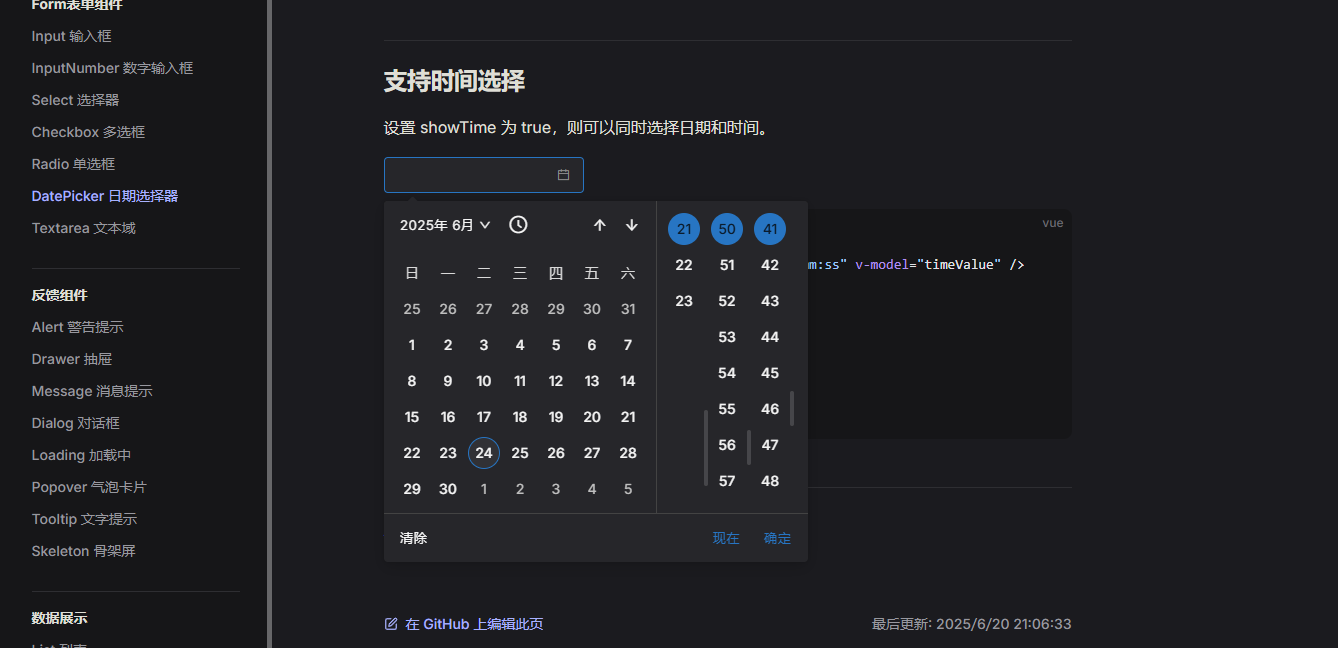
Task: Open Skeleton 骨架屏 sidebar page
Action: [84, 551]
